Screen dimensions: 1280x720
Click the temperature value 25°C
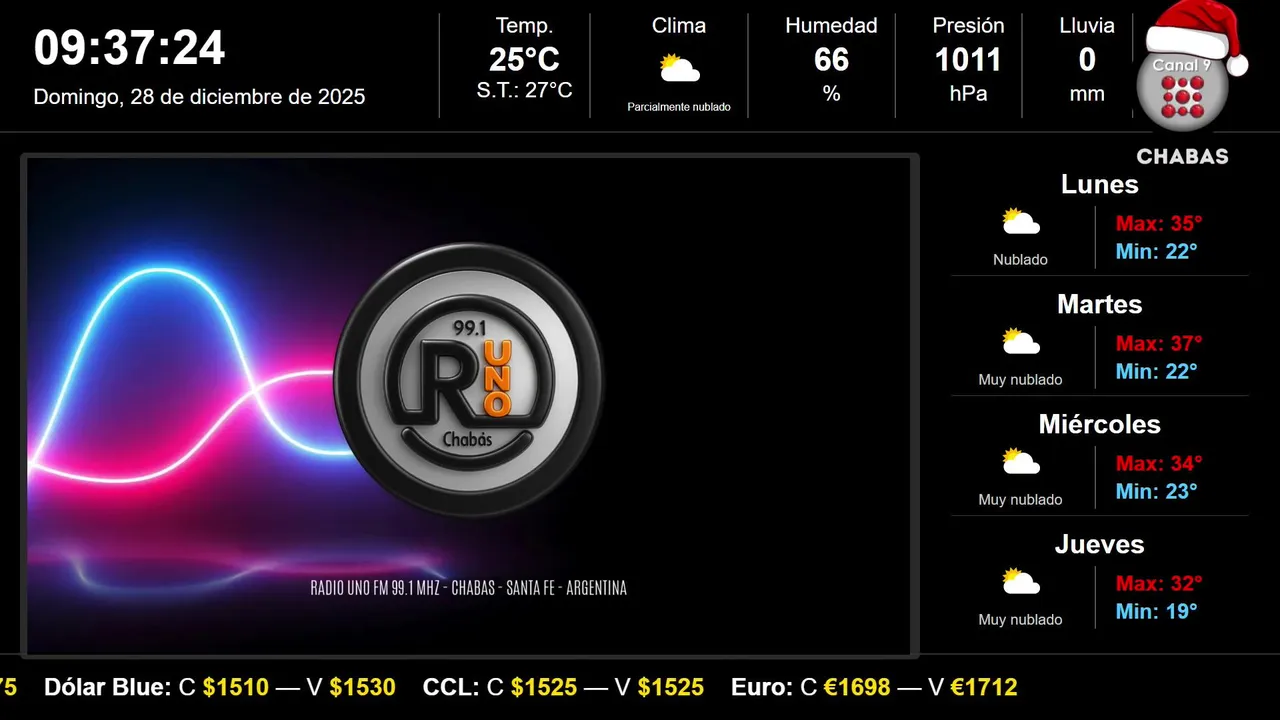tap(524, 60)
